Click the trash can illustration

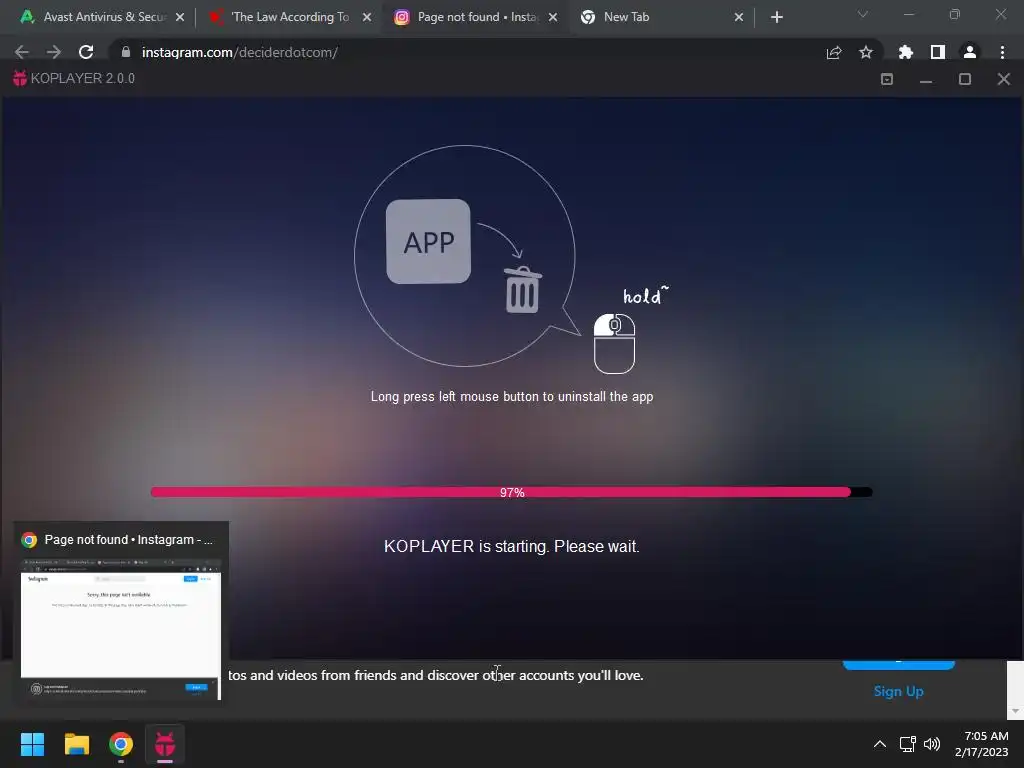522,289
